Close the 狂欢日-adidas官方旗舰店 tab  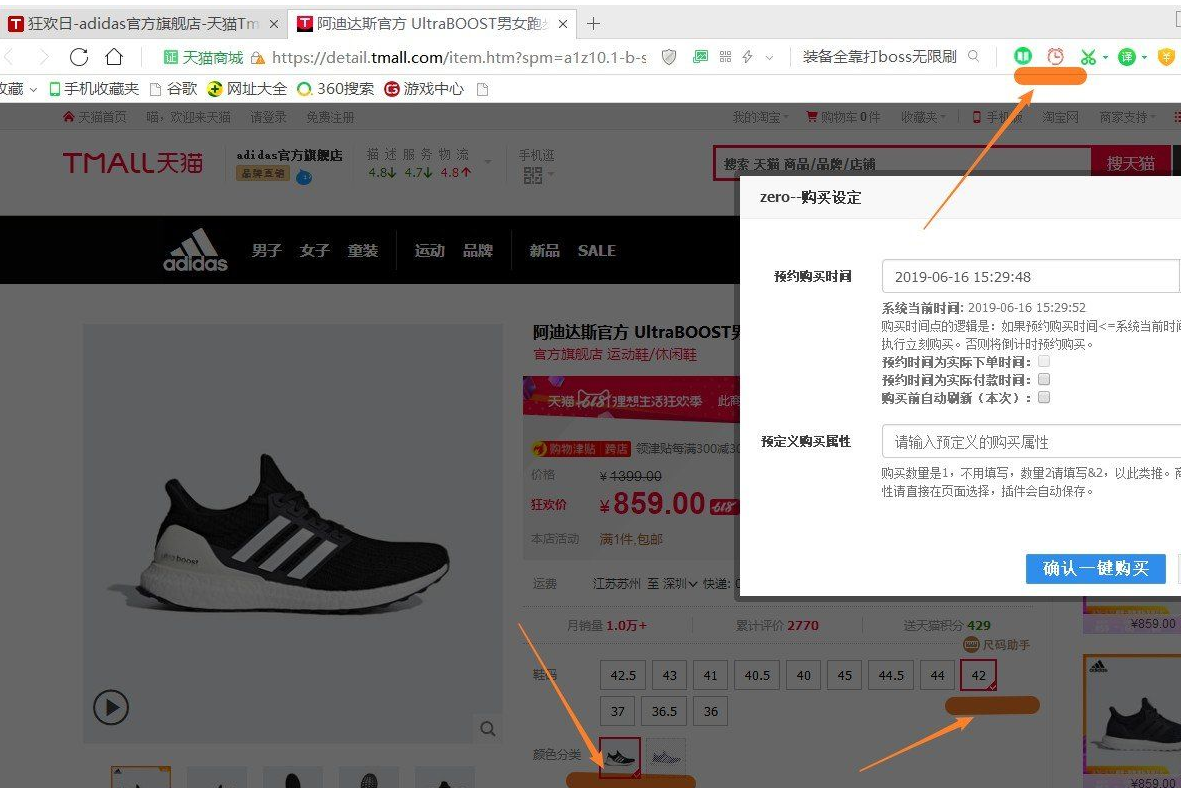[273, 24]
